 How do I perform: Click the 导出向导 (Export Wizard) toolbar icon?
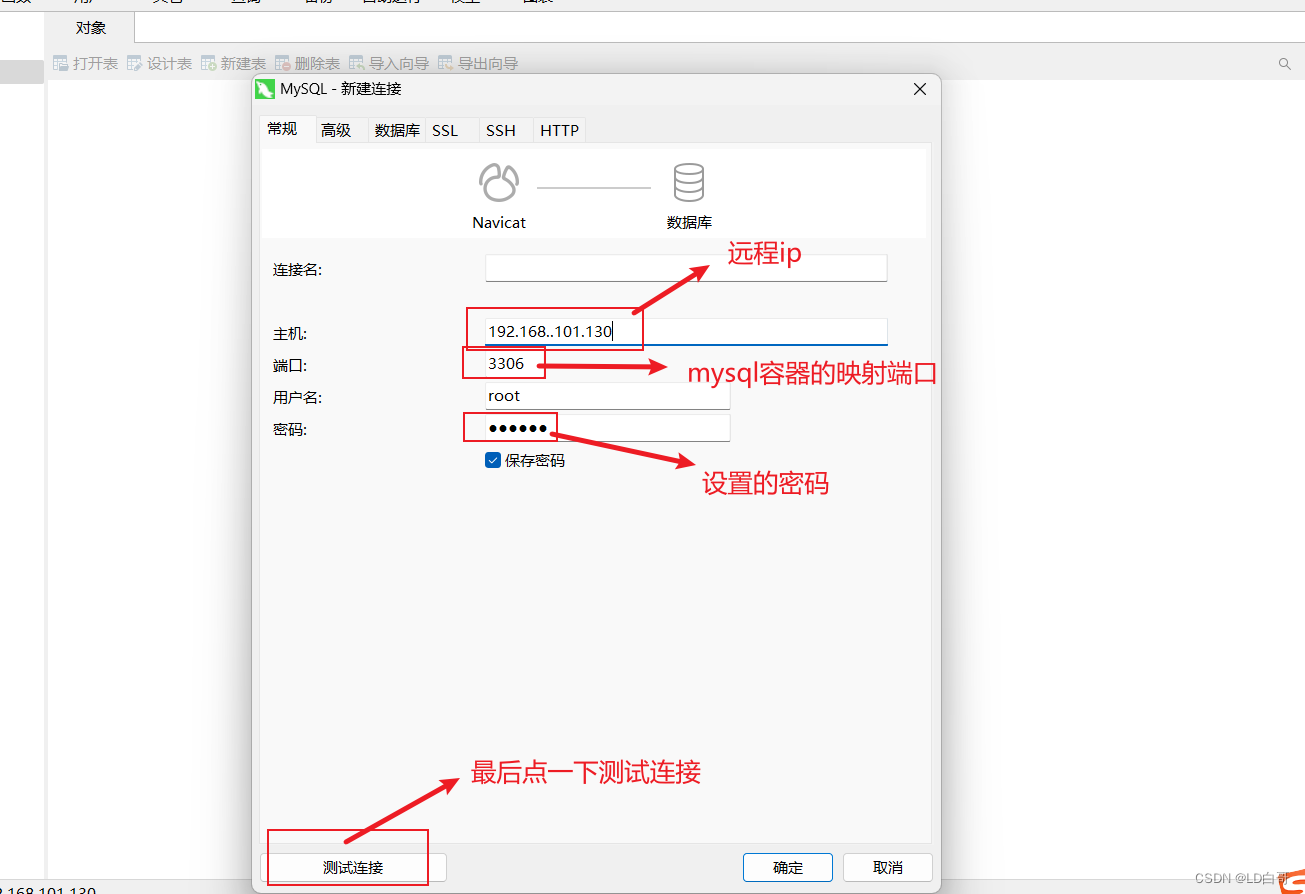[x=446, y=63]
